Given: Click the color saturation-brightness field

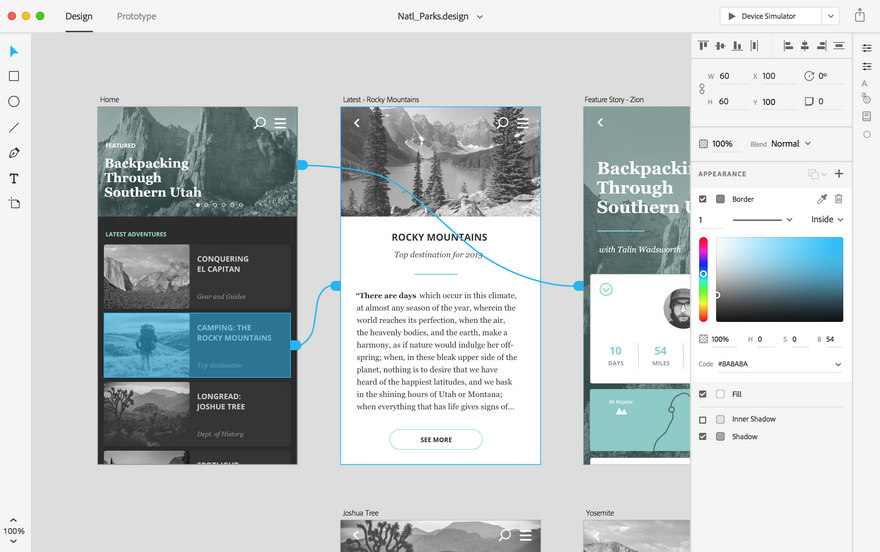Looking at the screenshot, I should [780, 279].
